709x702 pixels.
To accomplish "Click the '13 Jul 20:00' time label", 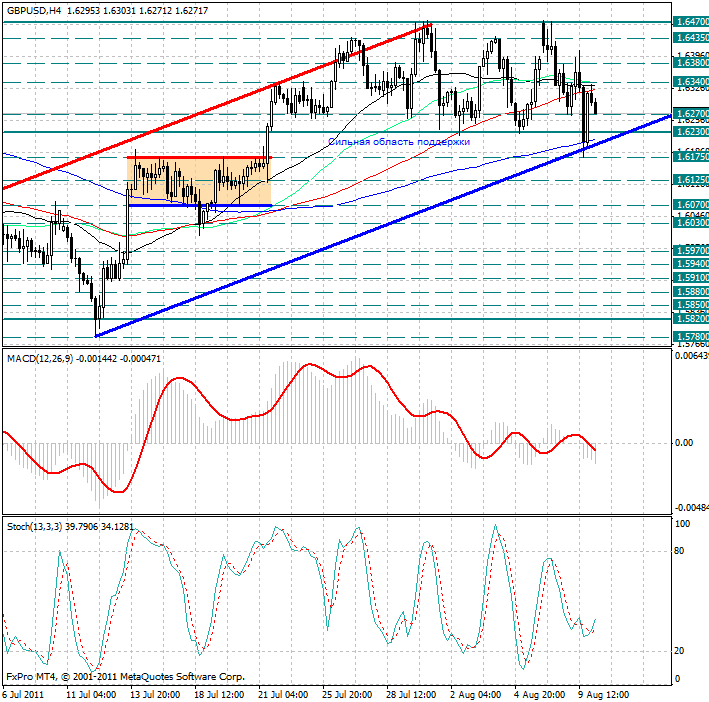I will click(x=155, y=695).
